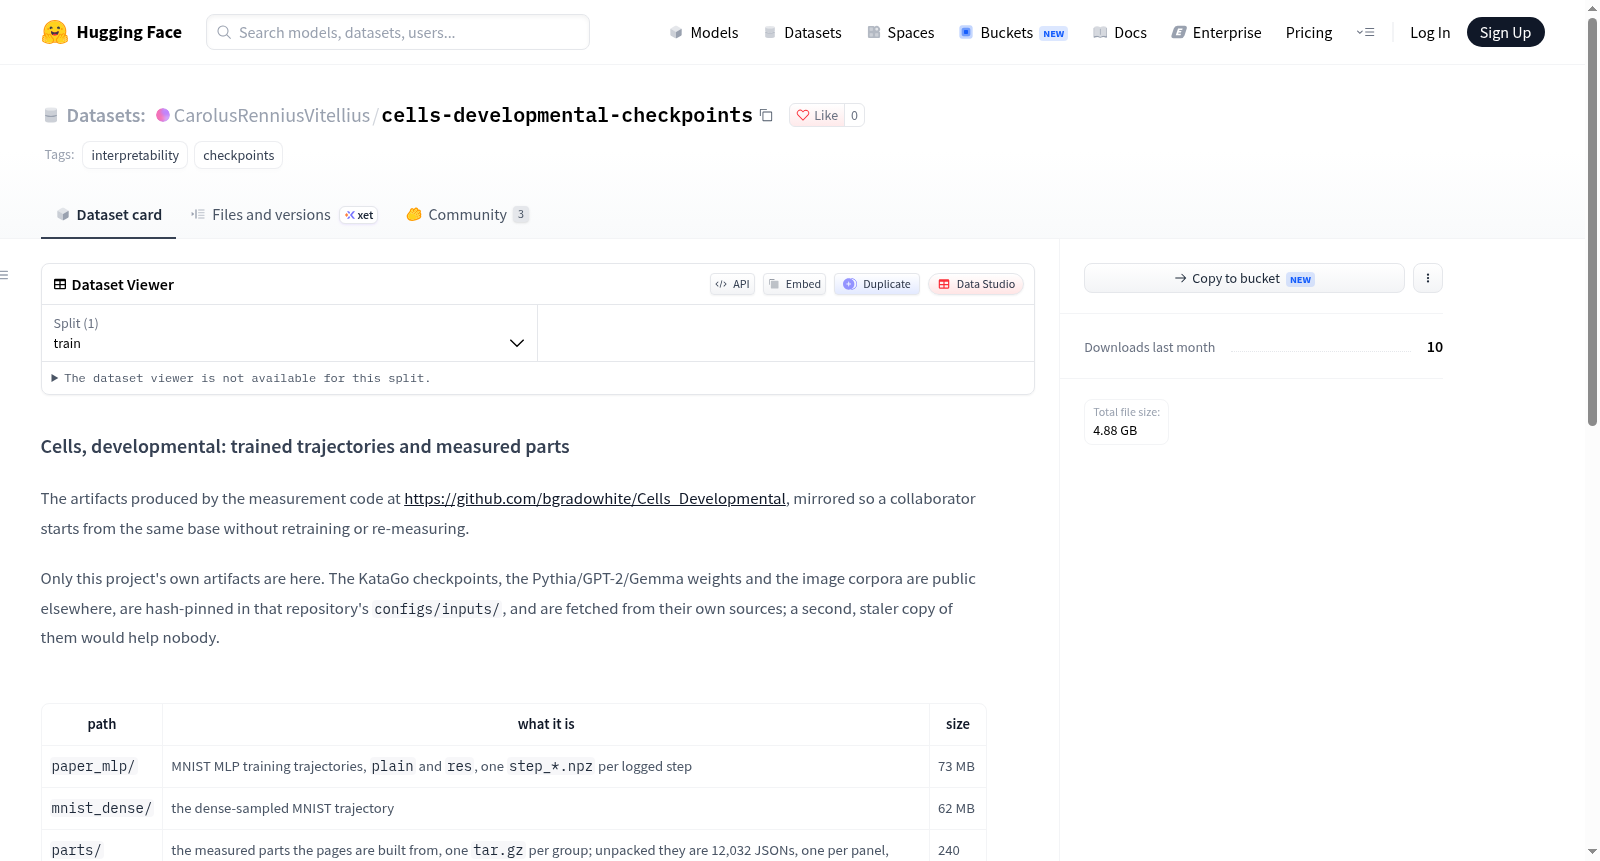Click the 62 MB size cell
This screenshot has width=1600, height=861.
tap(957, 808)
